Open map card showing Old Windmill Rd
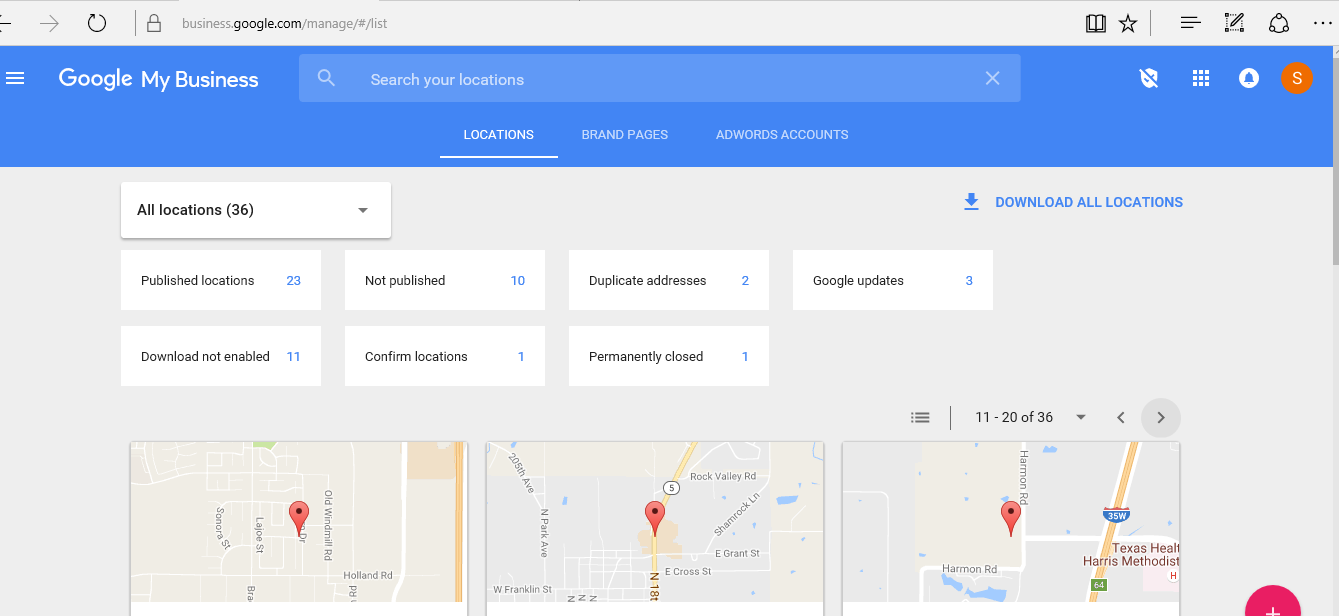This screenshot has width=1339, height=616. click(299, 523)
